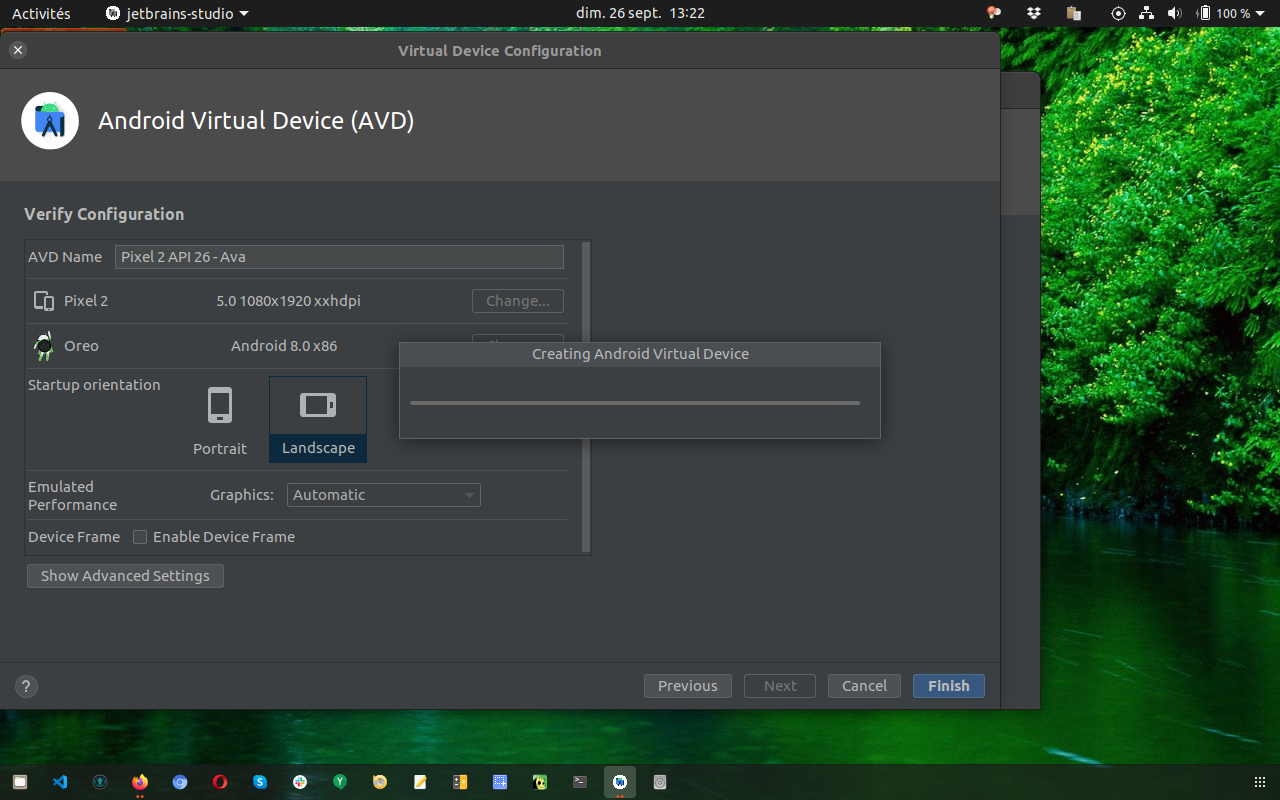1280x800 pixels.
Task: Open the screenshot tool in dock
Action: [500, 782]
